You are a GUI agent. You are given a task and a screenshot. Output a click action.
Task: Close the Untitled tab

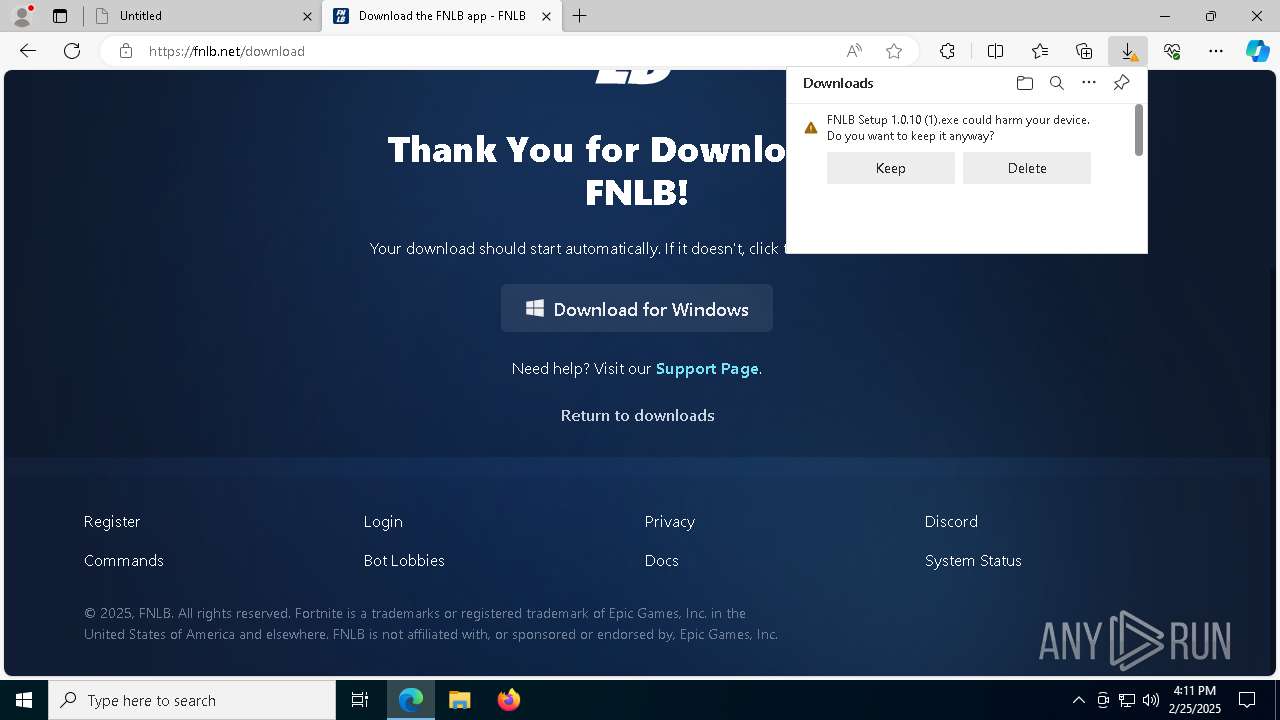tap(308, 16)
